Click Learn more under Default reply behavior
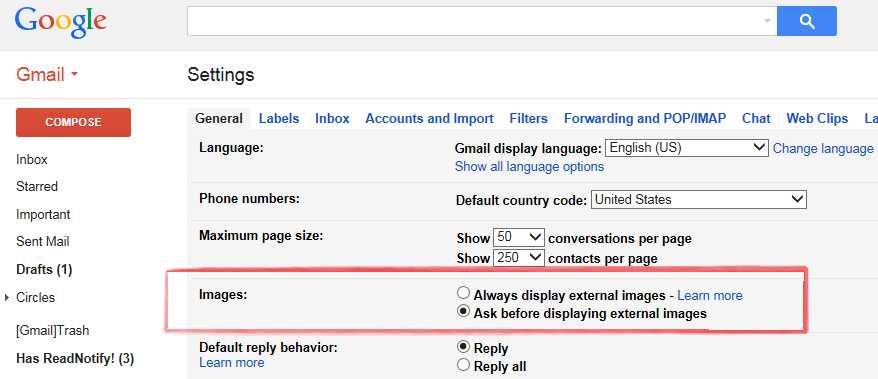 pos(232,363)
